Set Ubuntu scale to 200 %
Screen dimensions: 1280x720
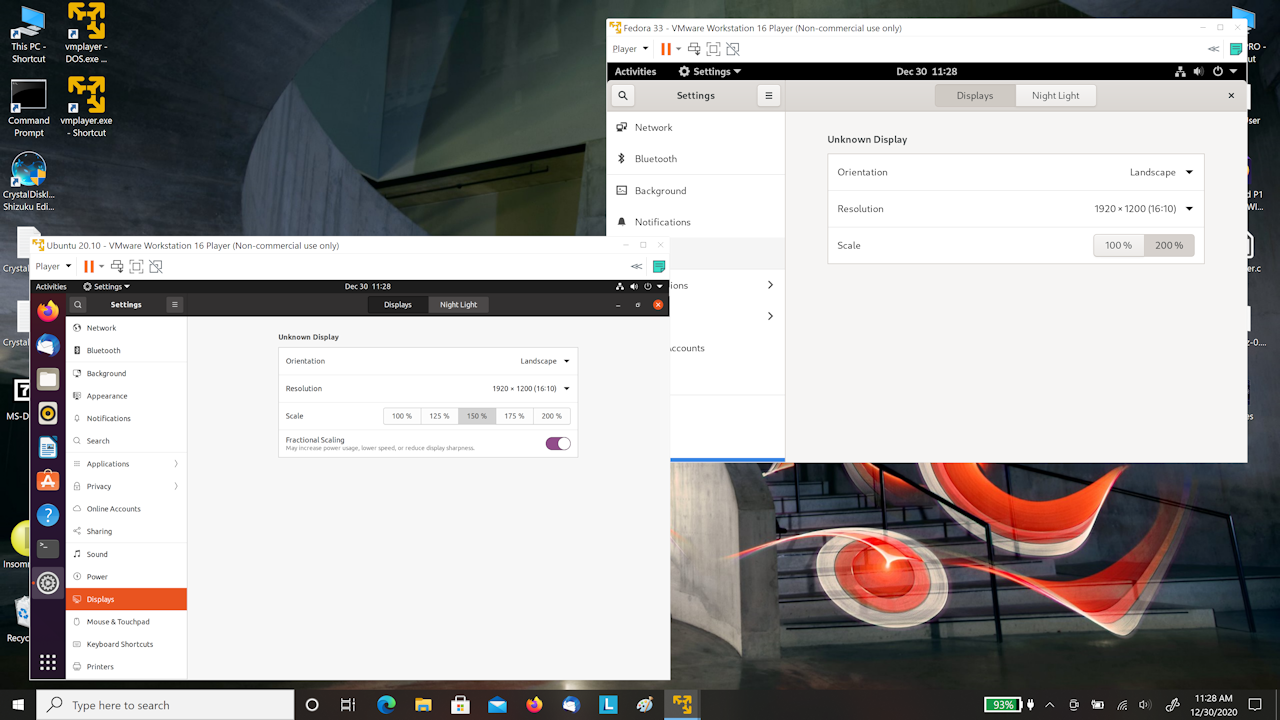[552, 416]
